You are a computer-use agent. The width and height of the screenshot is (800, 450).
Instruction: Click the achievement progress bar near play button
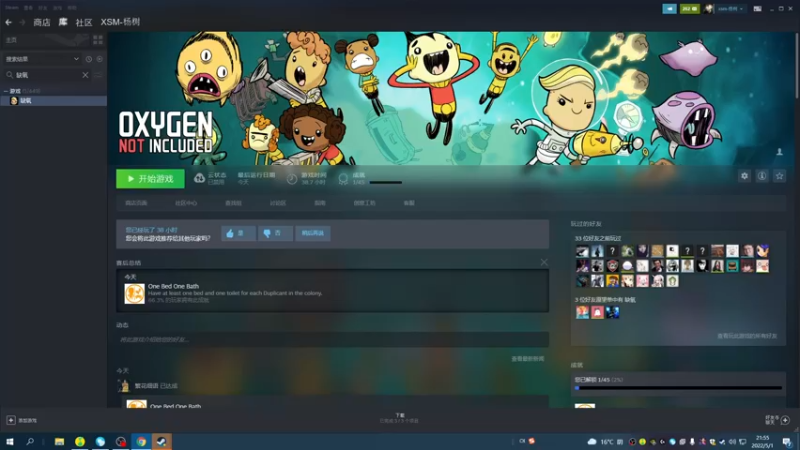click(386, 182)
